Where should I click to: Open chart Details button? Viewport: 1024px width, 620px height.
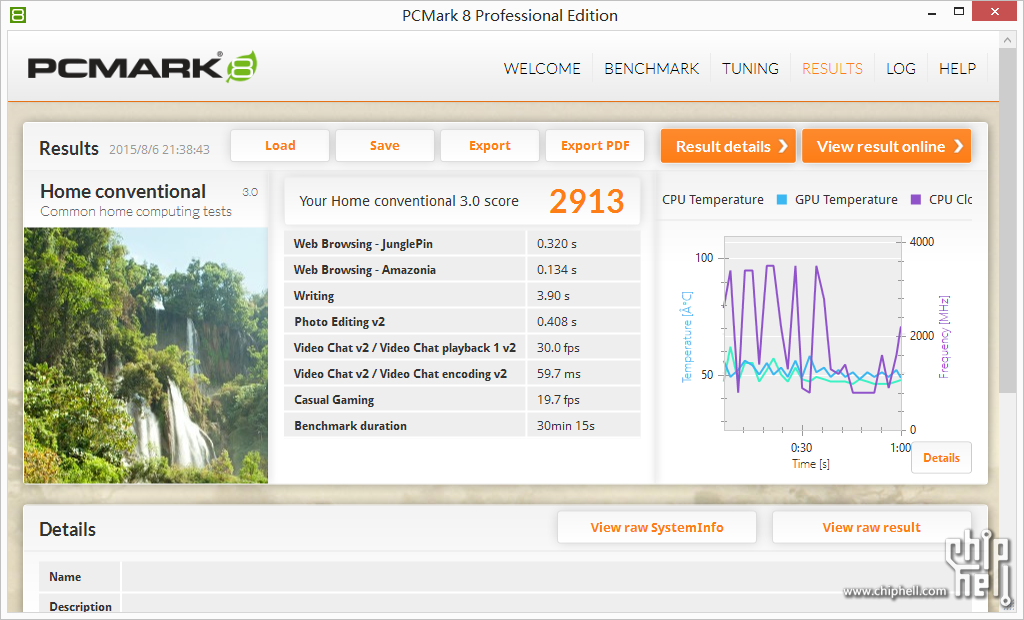[941, 458]
